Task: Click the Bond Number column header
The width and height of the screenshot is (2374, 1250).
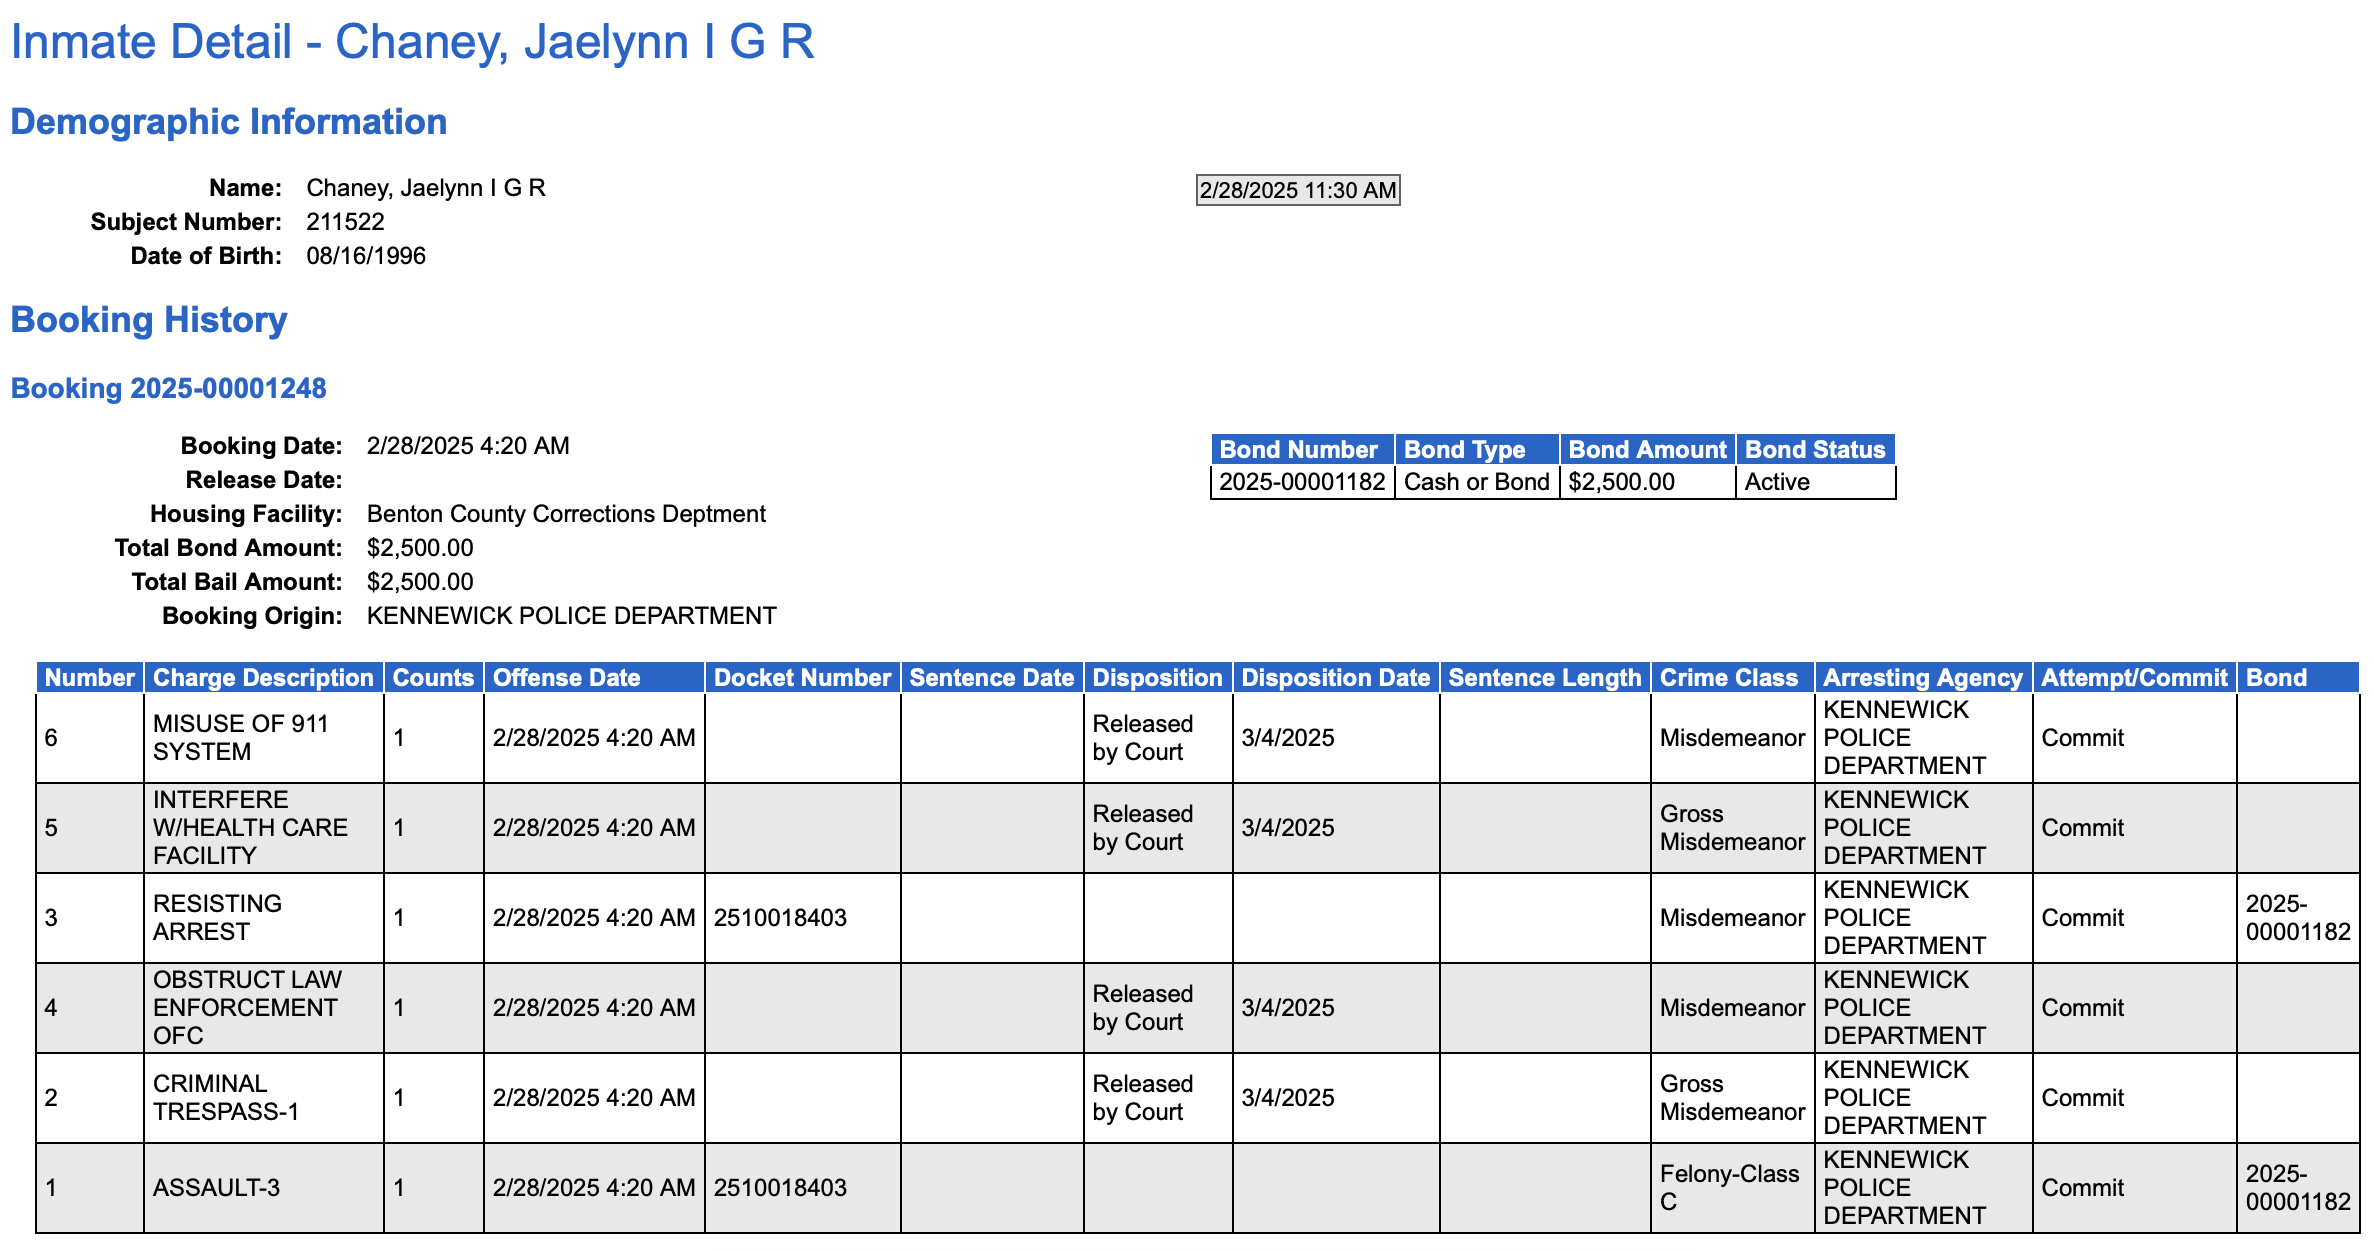Action: click(x=1302, y=450)
